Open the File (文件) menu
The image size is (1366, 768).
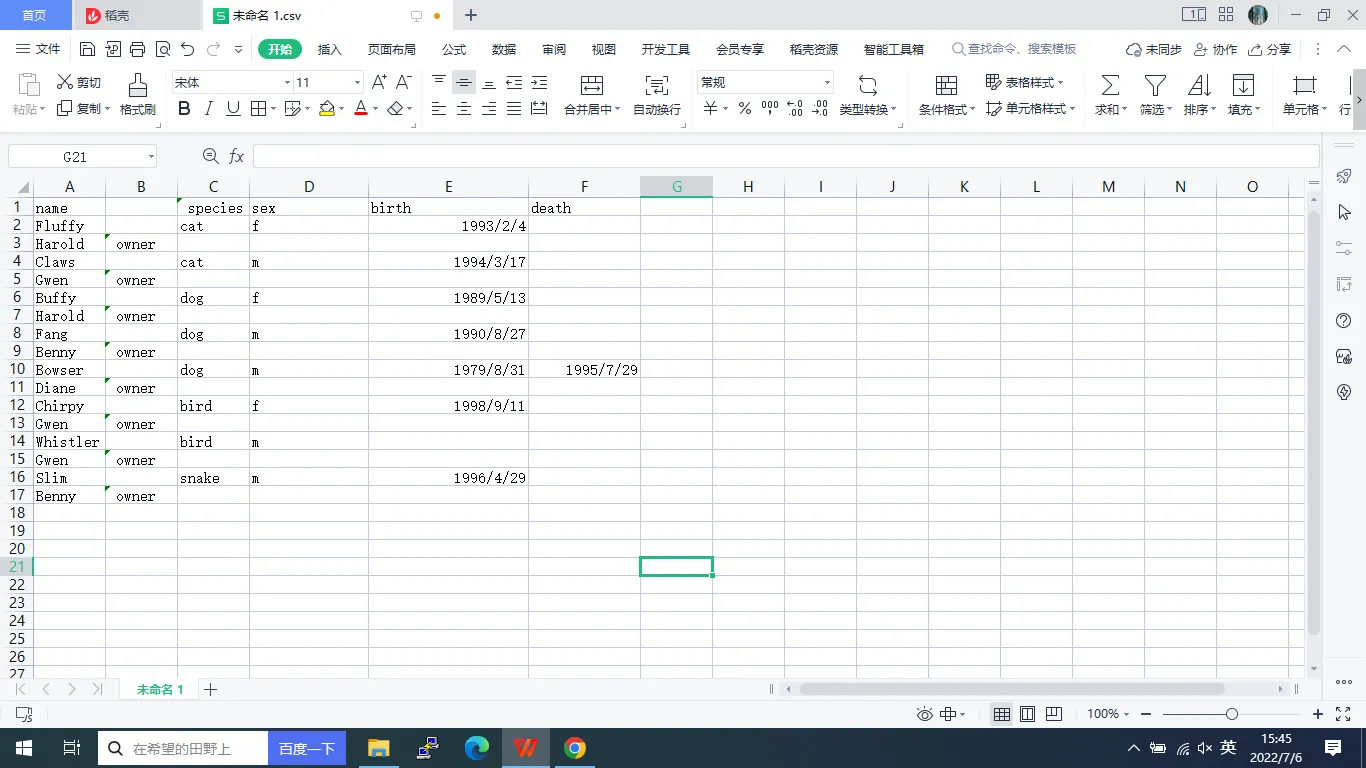38,49
